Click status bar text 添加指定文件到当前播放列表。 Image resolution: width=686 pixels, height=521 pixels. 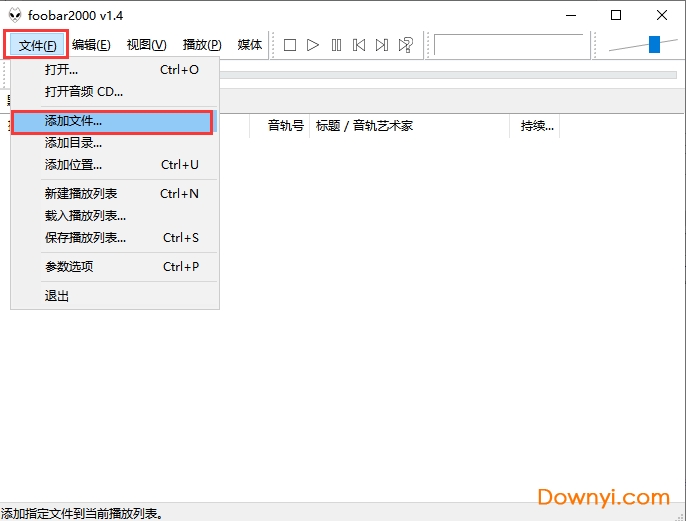point(82,514)
